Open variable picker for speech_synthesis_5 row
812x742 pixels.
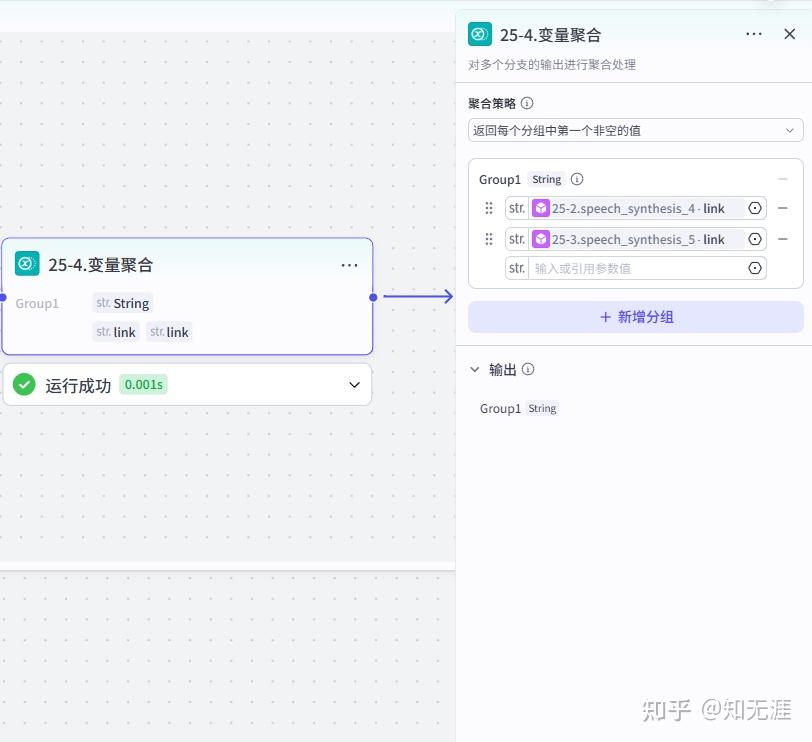click(x=755, y=239)
